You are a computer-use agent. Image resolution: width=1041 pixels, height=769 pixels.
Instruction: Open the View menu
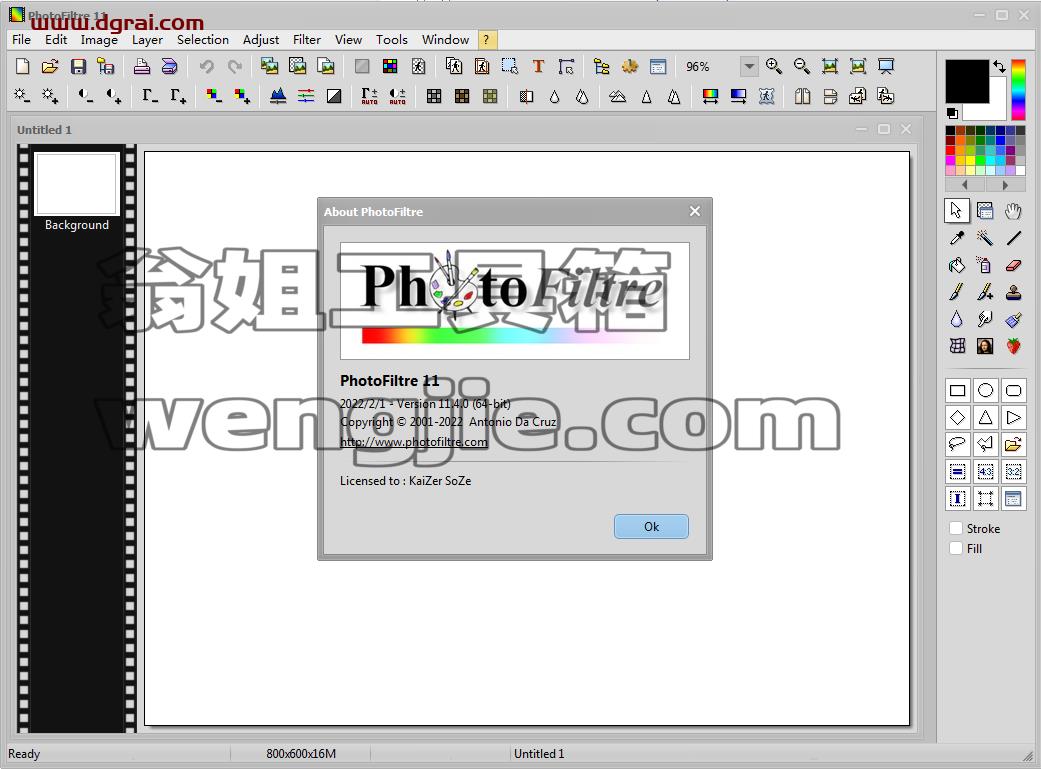coord(348,40)
